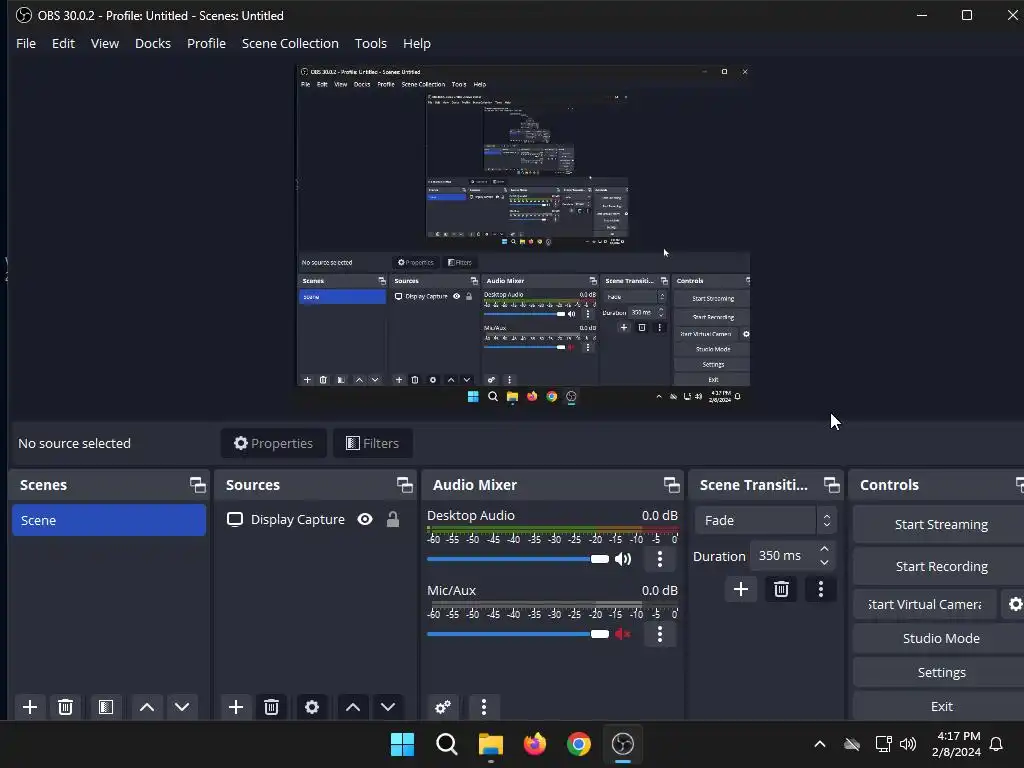
Task: Click Exit button
Action: click(940, 706)
